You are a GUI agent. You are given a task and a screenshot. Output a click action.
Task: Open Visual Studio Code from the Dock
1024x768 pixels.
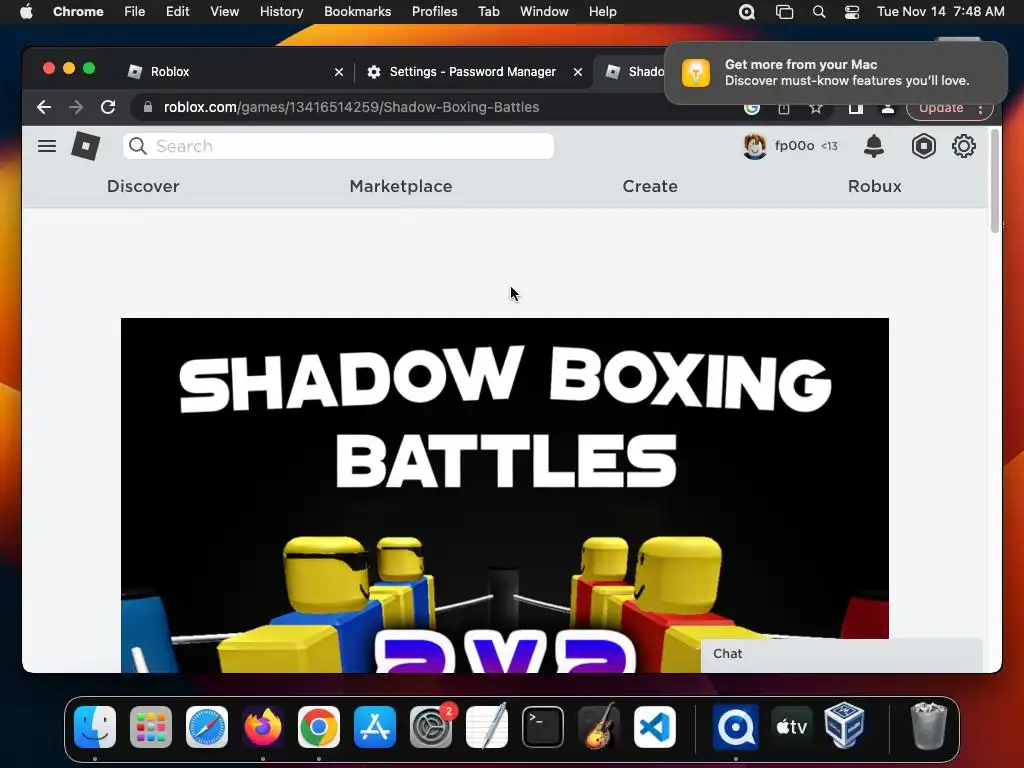click(x=655, y=726)
